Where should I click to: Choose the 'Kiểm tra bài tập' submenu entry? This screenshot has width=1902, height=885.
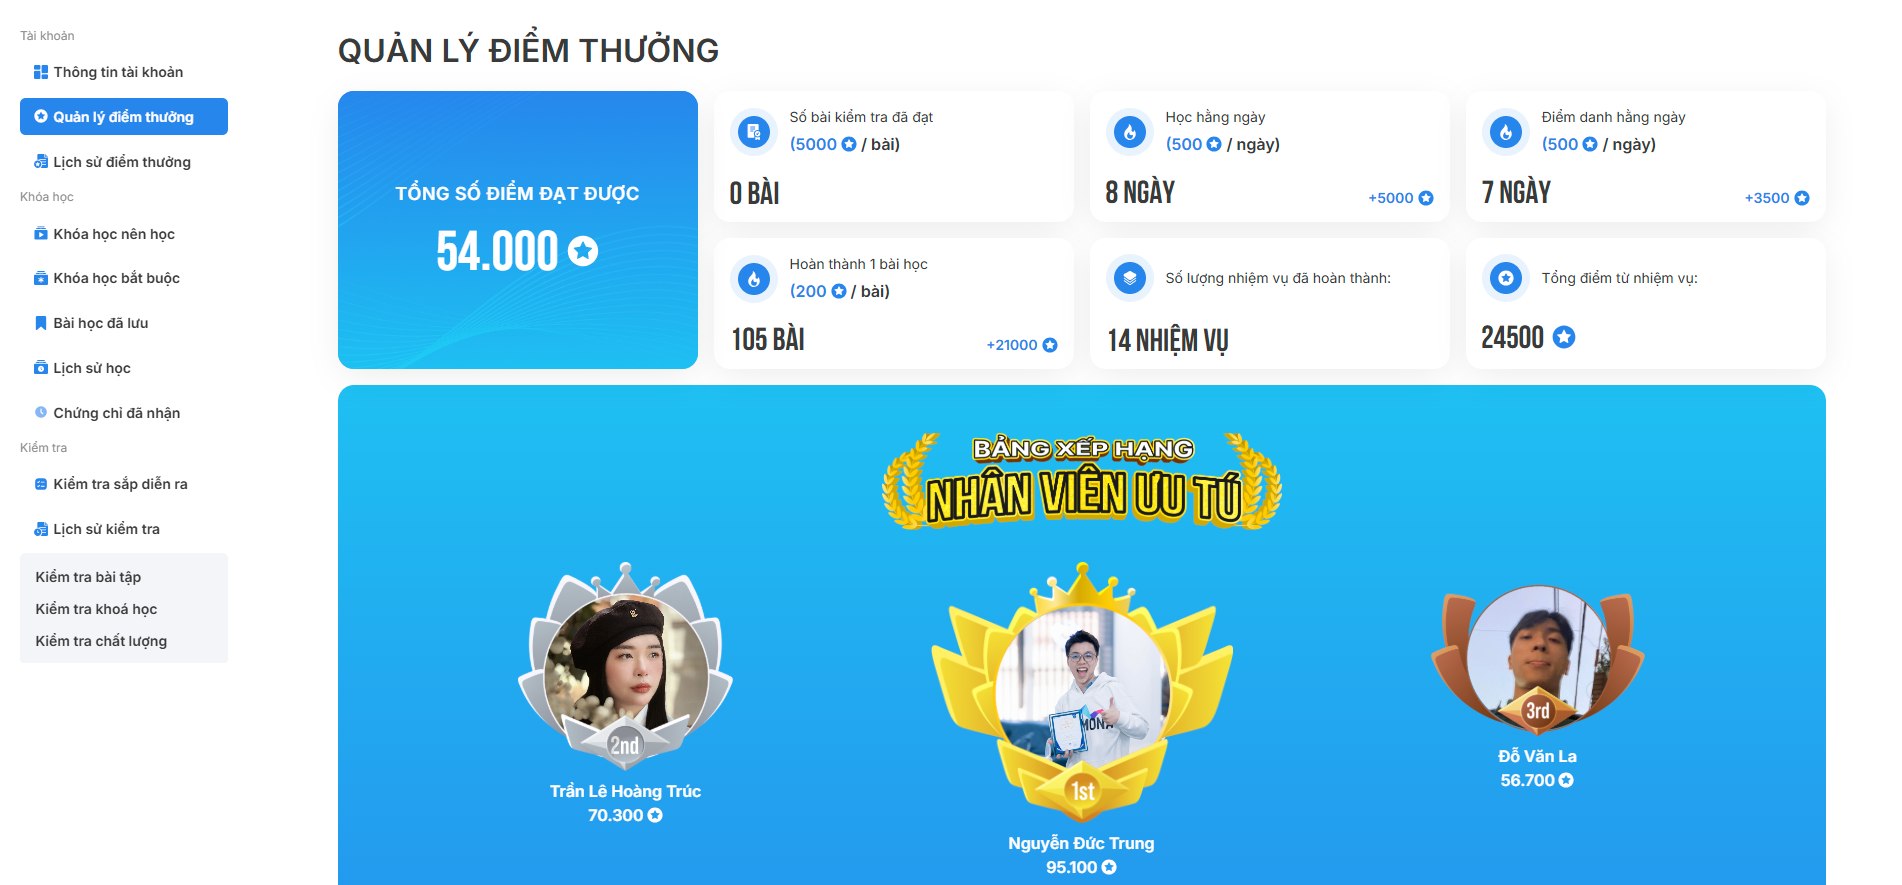click(88, 577)
